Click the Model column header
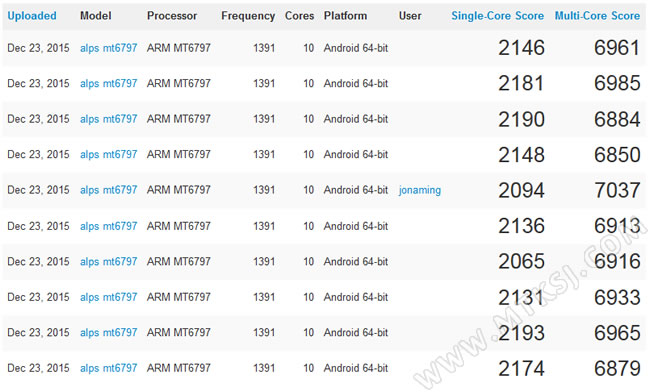The height and width of the screenshot is (392, 650). point(96,16)
